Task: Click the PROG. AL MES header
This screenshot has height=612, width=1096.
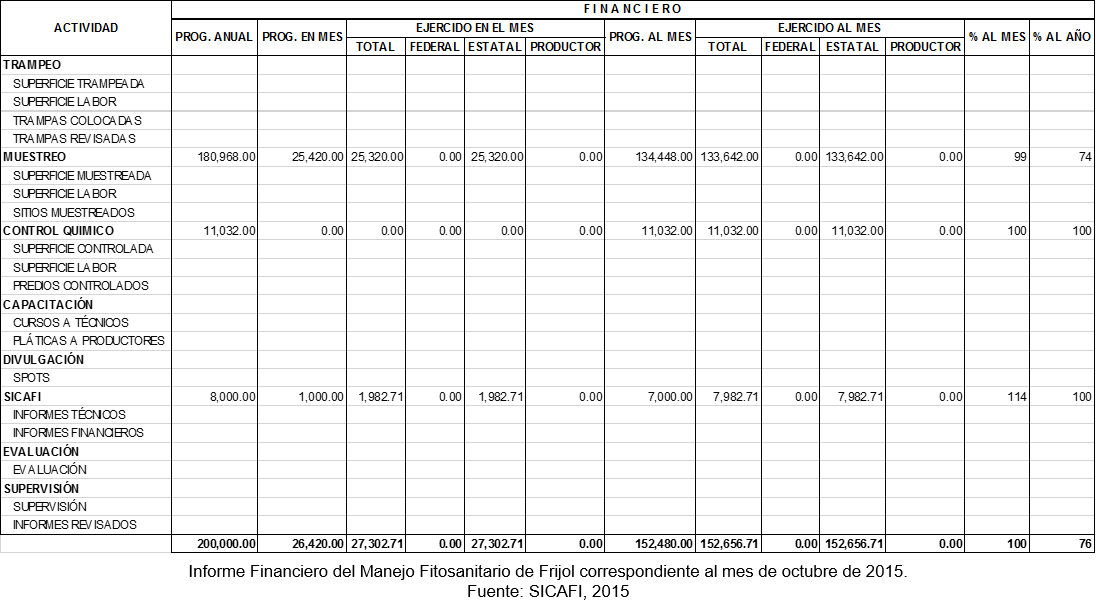Action: 650,37
